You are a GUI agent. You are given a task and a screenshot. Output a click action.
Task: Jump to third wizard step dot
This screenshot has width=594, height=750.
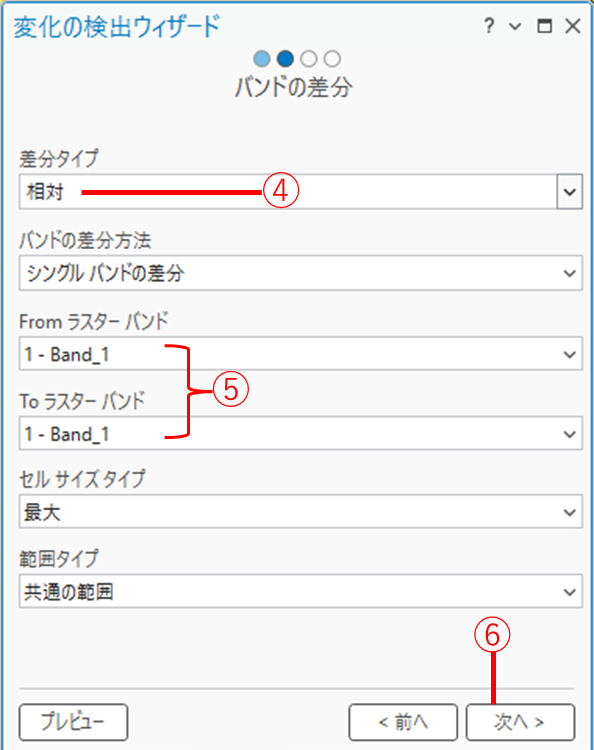308,59
